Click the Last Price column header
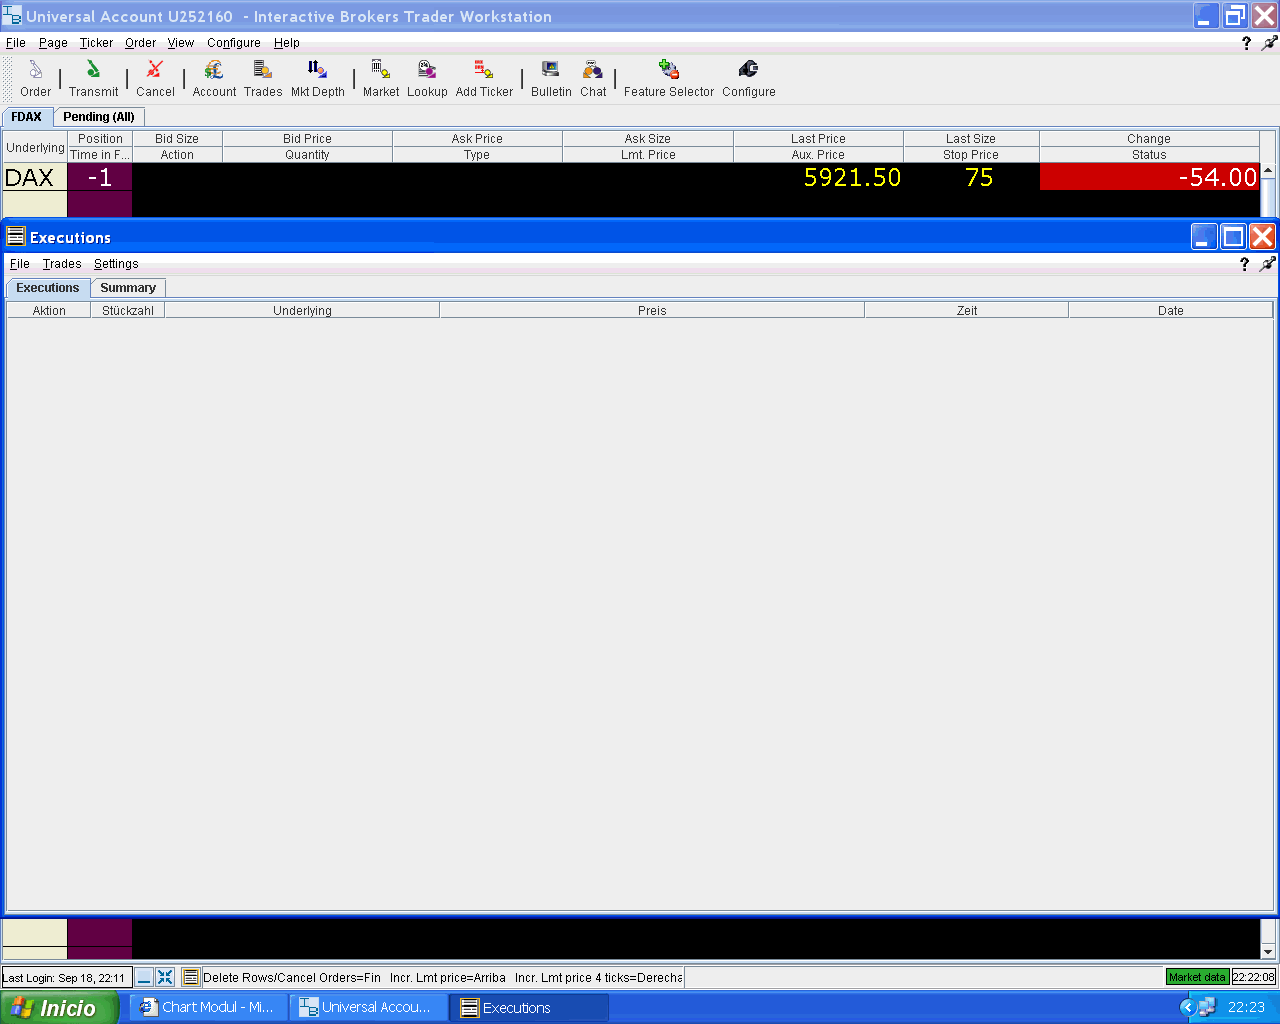 pos(818,139)
